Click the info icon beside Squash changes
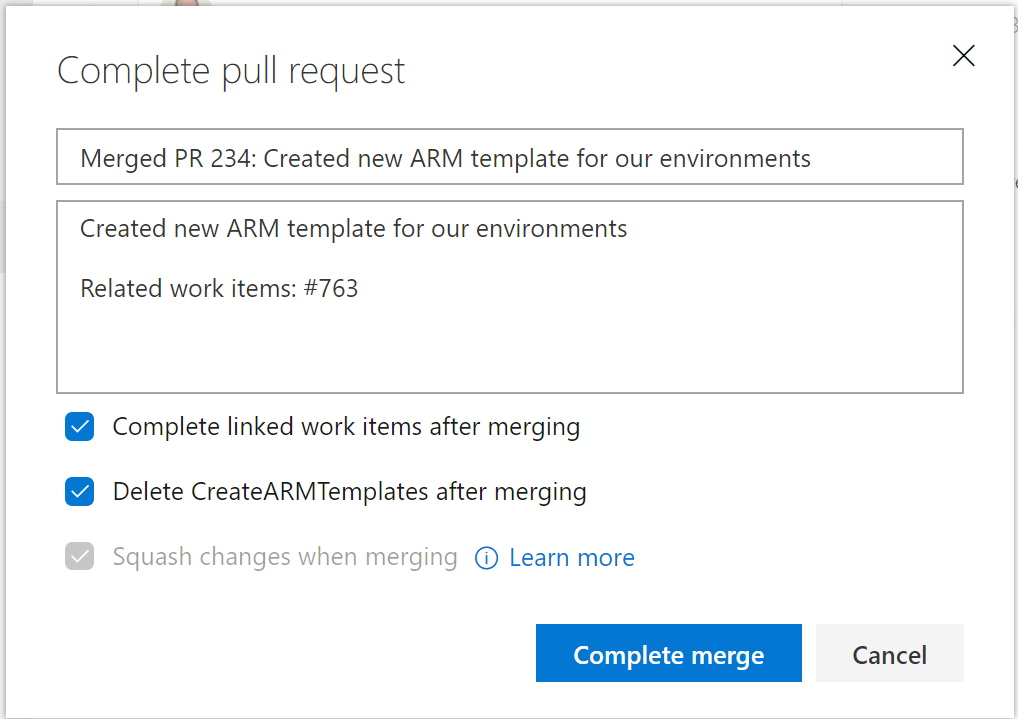The width and height of the screenshot is (1034, 726). tap(486, 558)
